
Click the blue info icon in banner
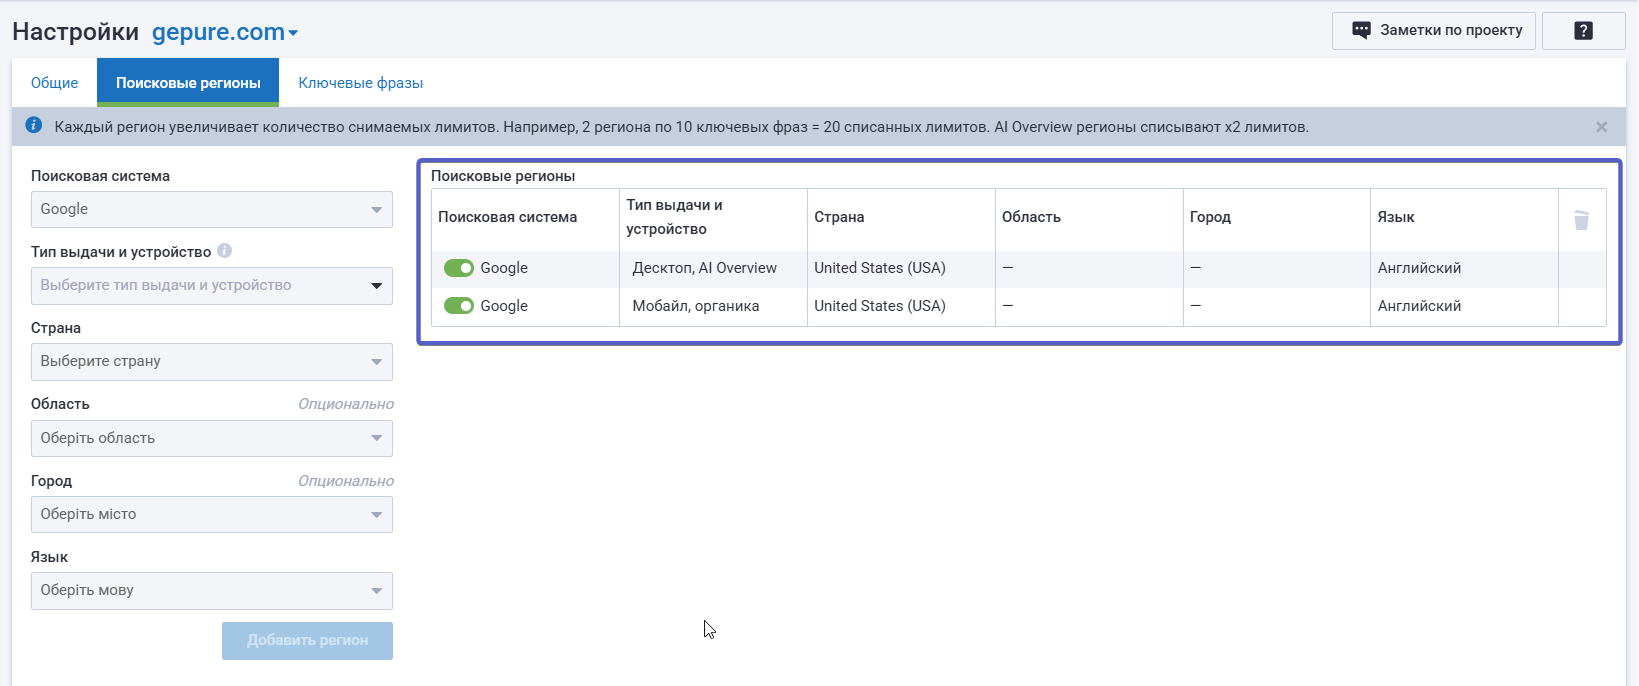(34, 126)
